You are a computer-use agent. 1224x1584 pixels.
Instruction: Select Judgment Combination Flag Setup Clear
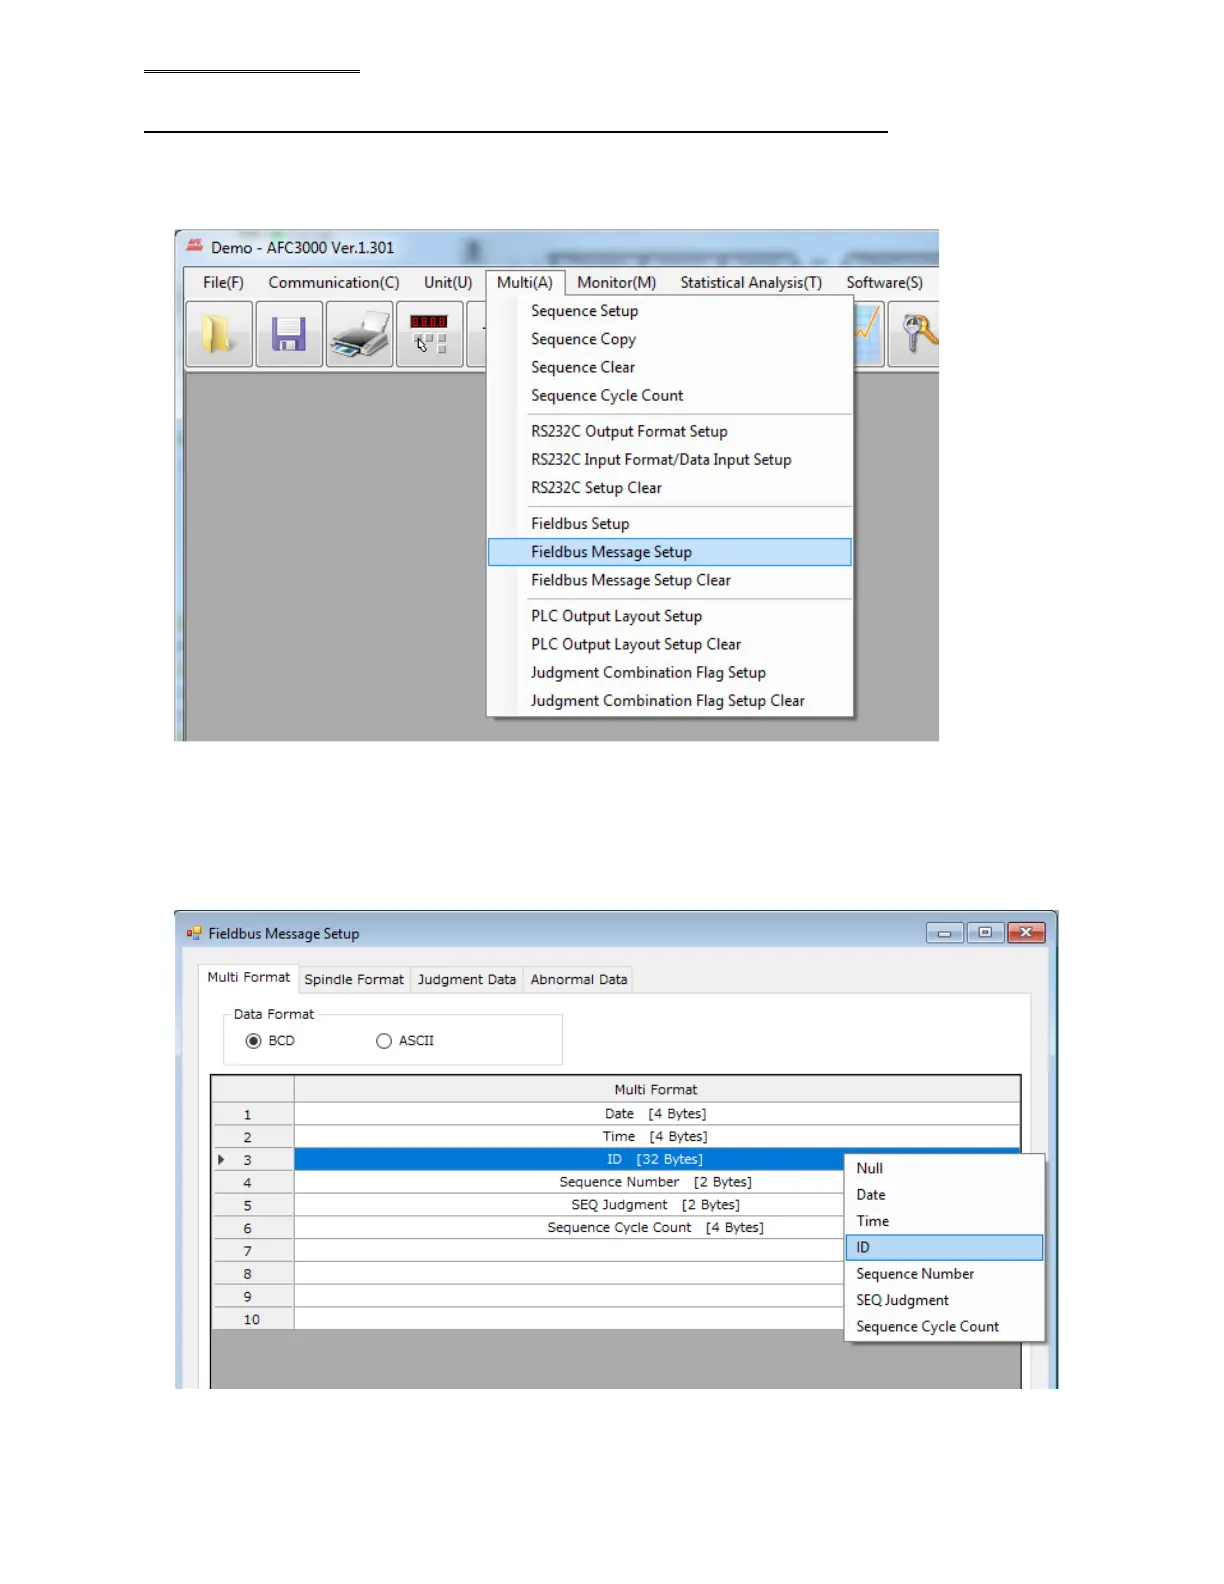(670, 700)
